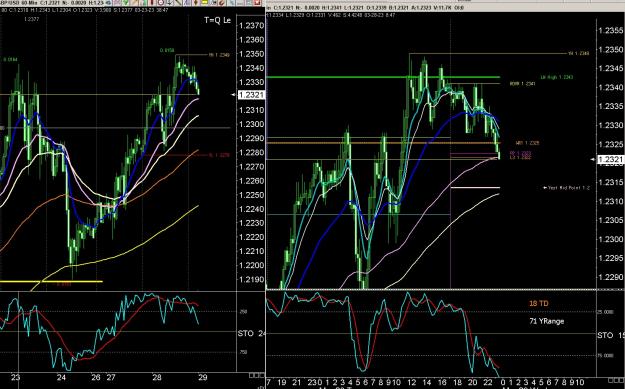Click the T=Q Le label on the 60 Min chart
Screen dimensions: 625x389
coord(217,20)
